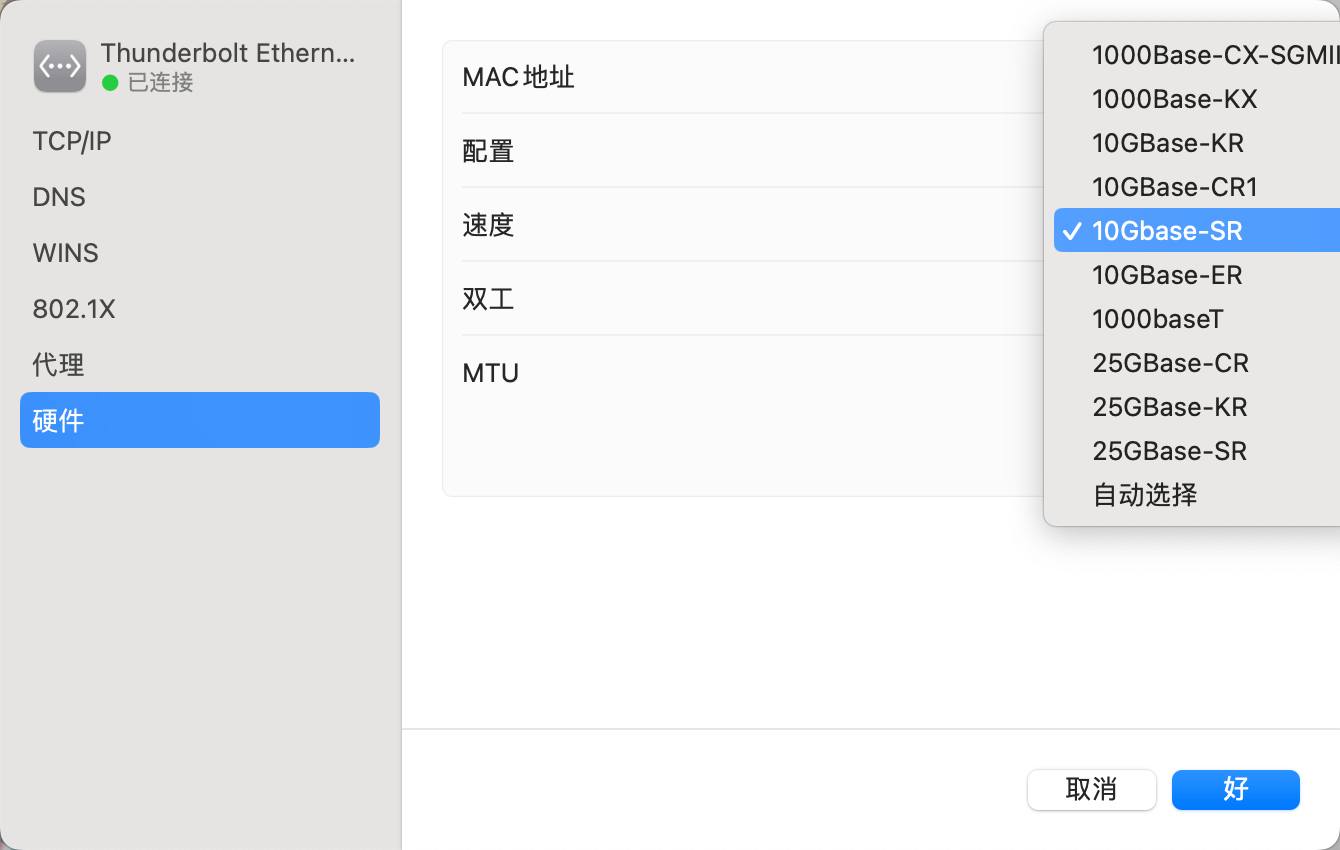This screenshot has height=850, width=1340.
Task: Open the 代理 (Proxy) section
Action: point(58,365)
